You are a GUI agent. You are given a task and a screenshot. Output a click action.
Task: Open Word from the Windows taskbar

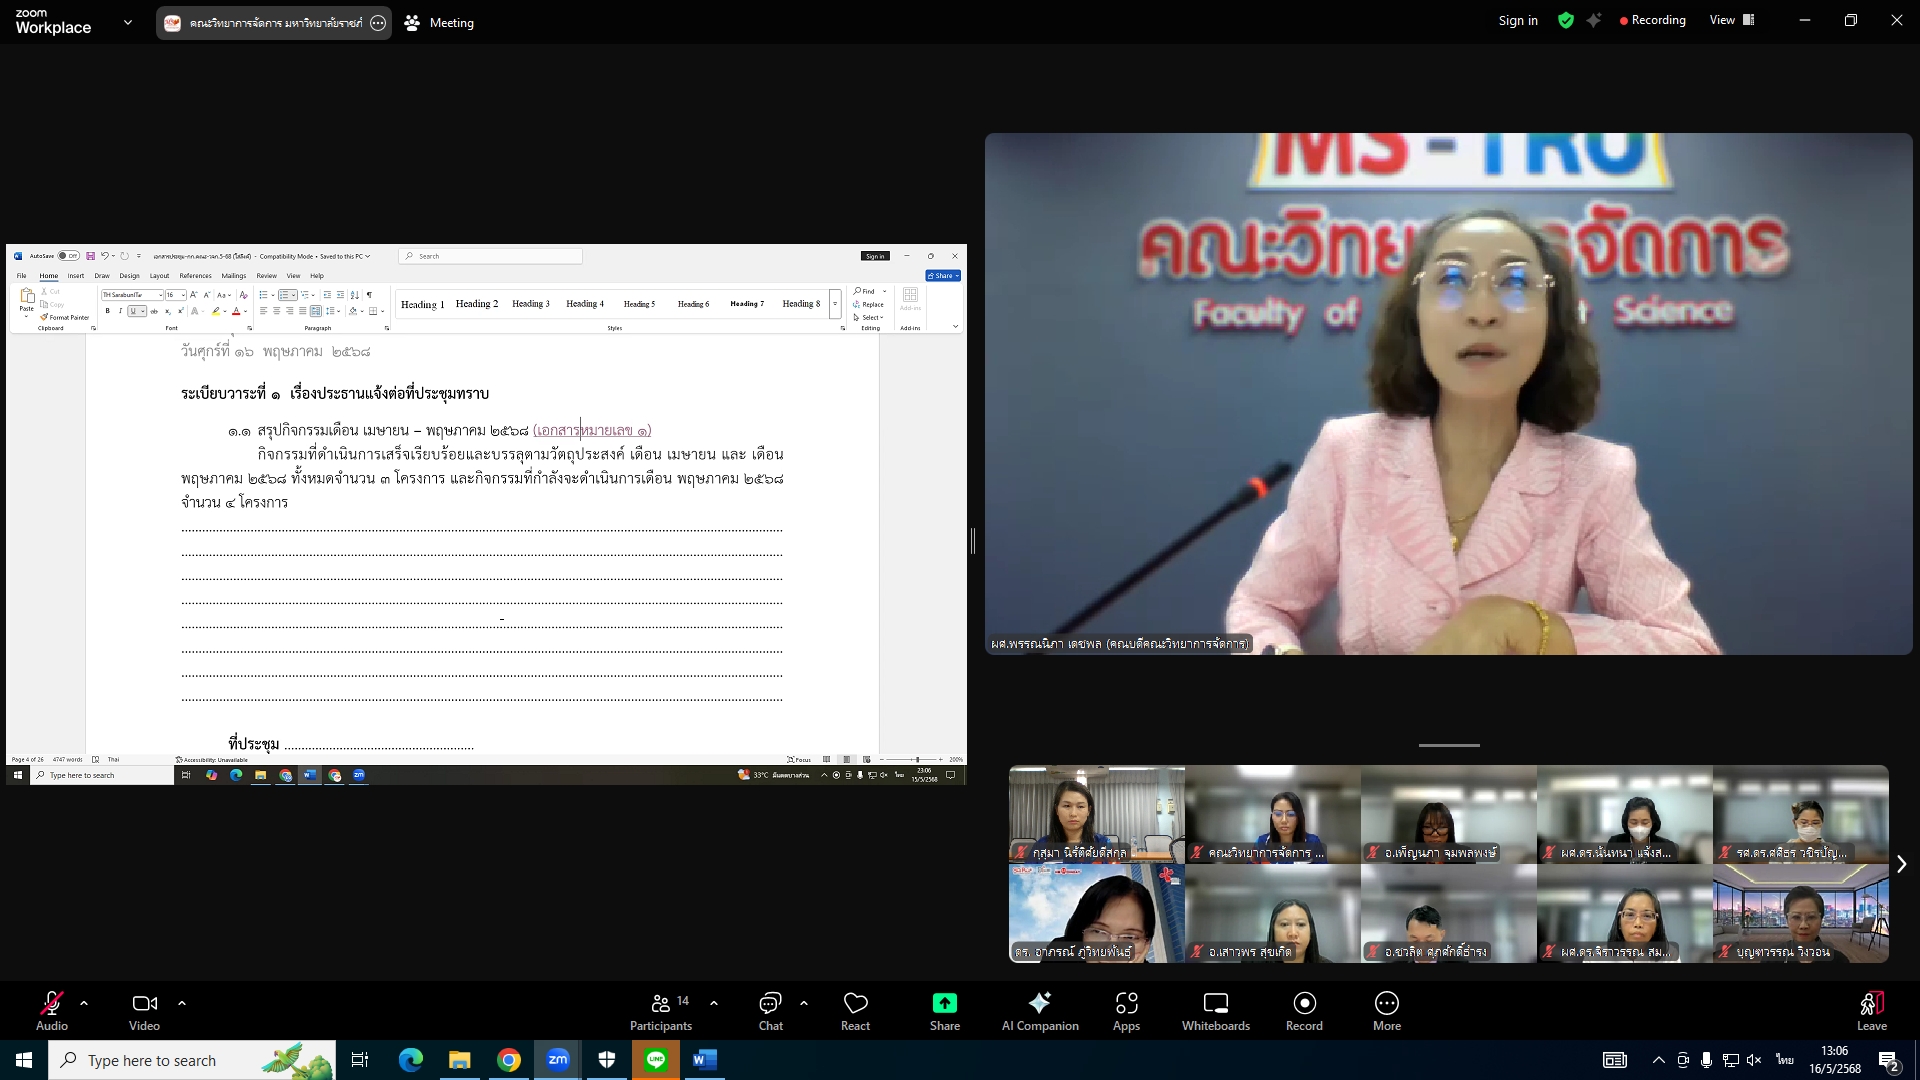click(x=704, y=1060)
